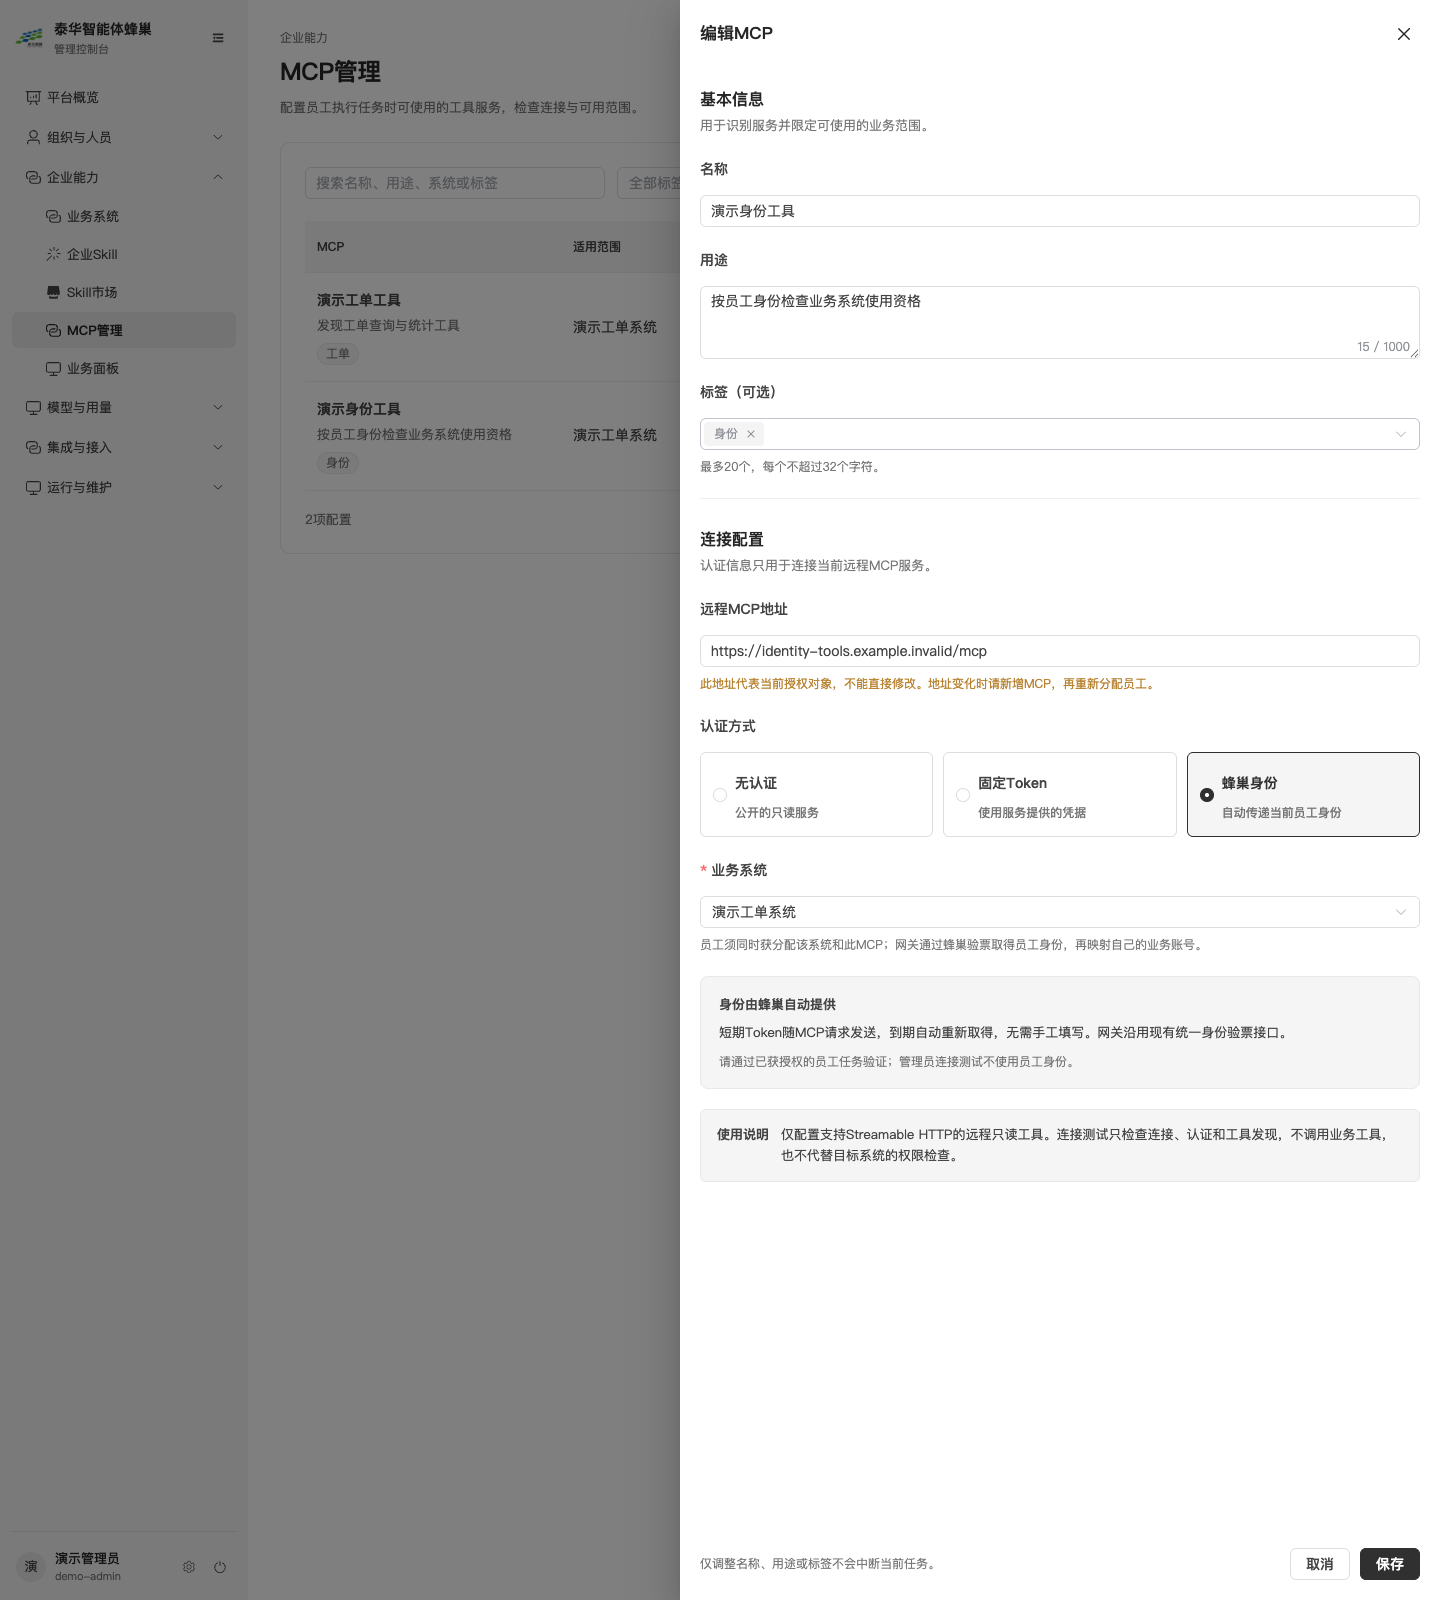Select the 固定Token authentication option
Image resolution: width=1440 pixels, height=1600 pixels.
1059,794
